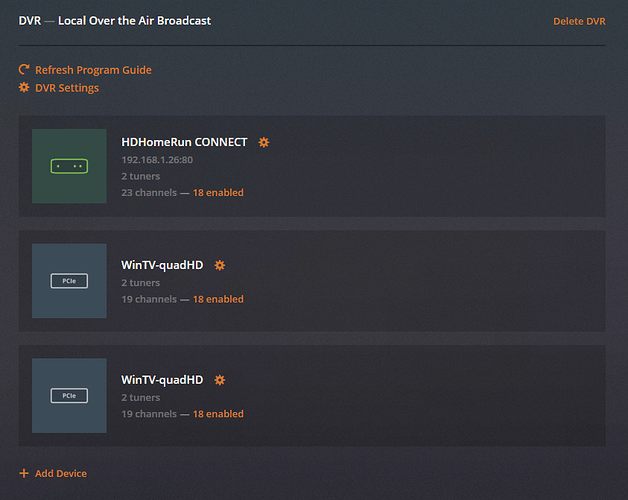Open gear icon beside the bottom WinTV-quadHD card
Screen dimensions: 628x500
tap(219, 380)
